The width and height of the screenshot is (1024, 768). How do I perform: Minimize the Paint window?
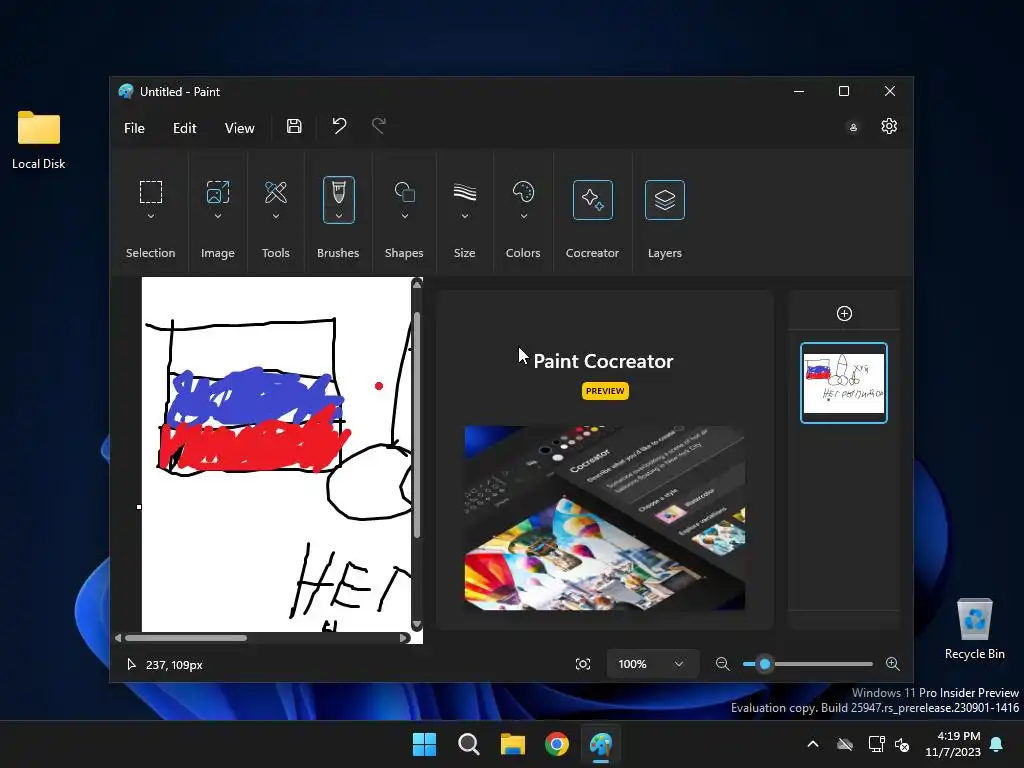(x=799, y=91)
